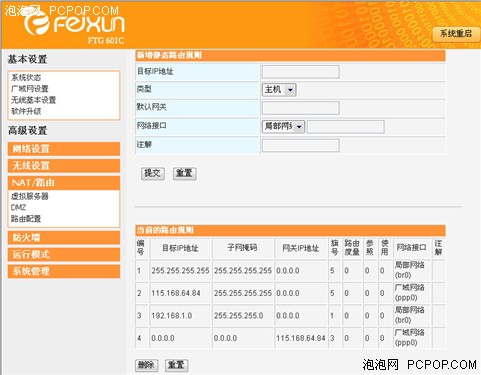This screenshot has width=481, height=375.
Task: Focus the 注解 input field
Action: pyautogui.click(x=301, y=146)
